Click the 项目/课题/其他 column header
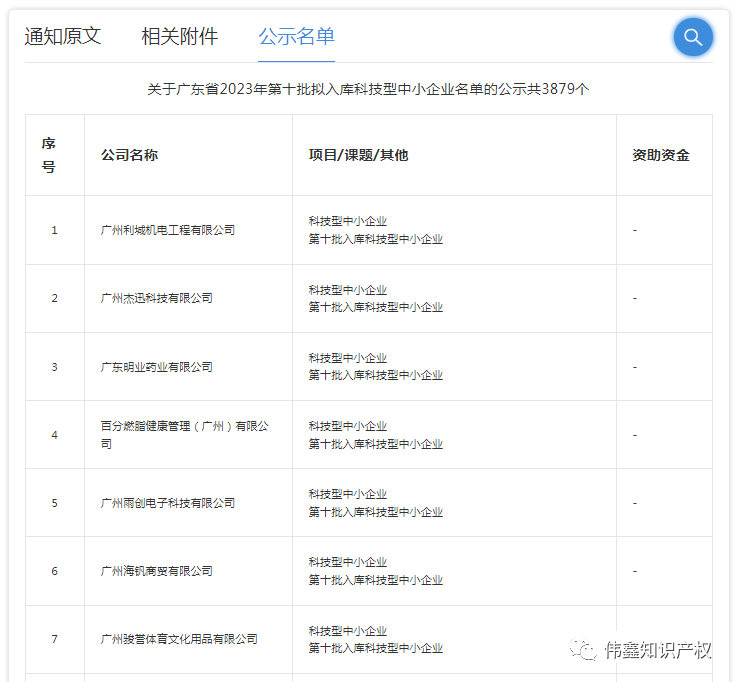735x682 pixels. pyautogui.click(x=359, y=155)
